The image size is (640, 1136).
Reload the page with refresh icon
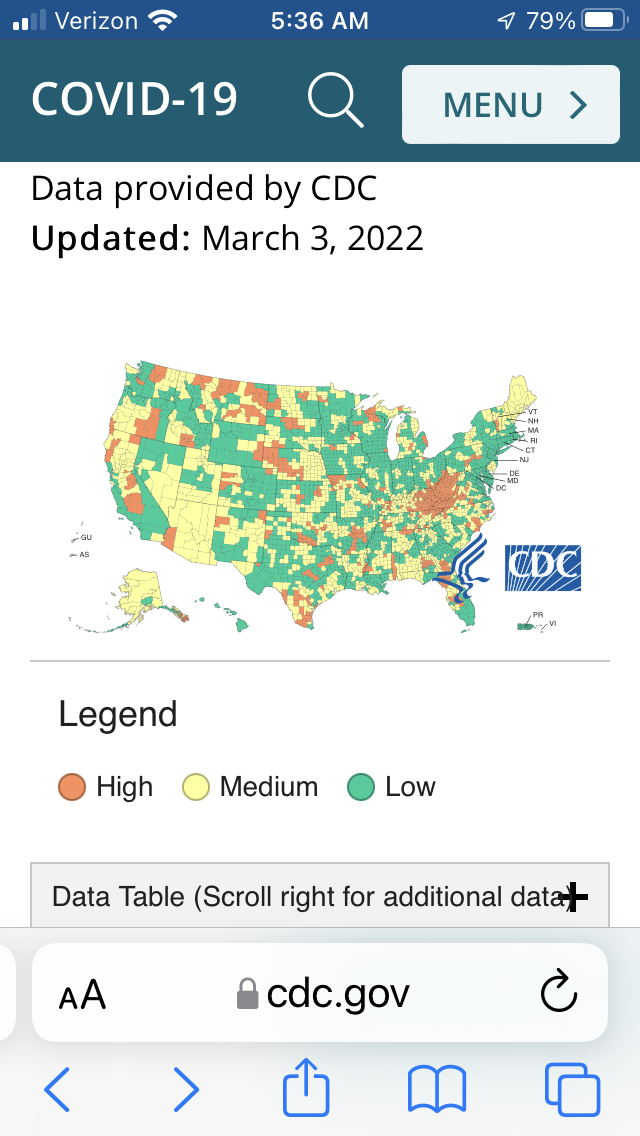(x=559, y=993)
